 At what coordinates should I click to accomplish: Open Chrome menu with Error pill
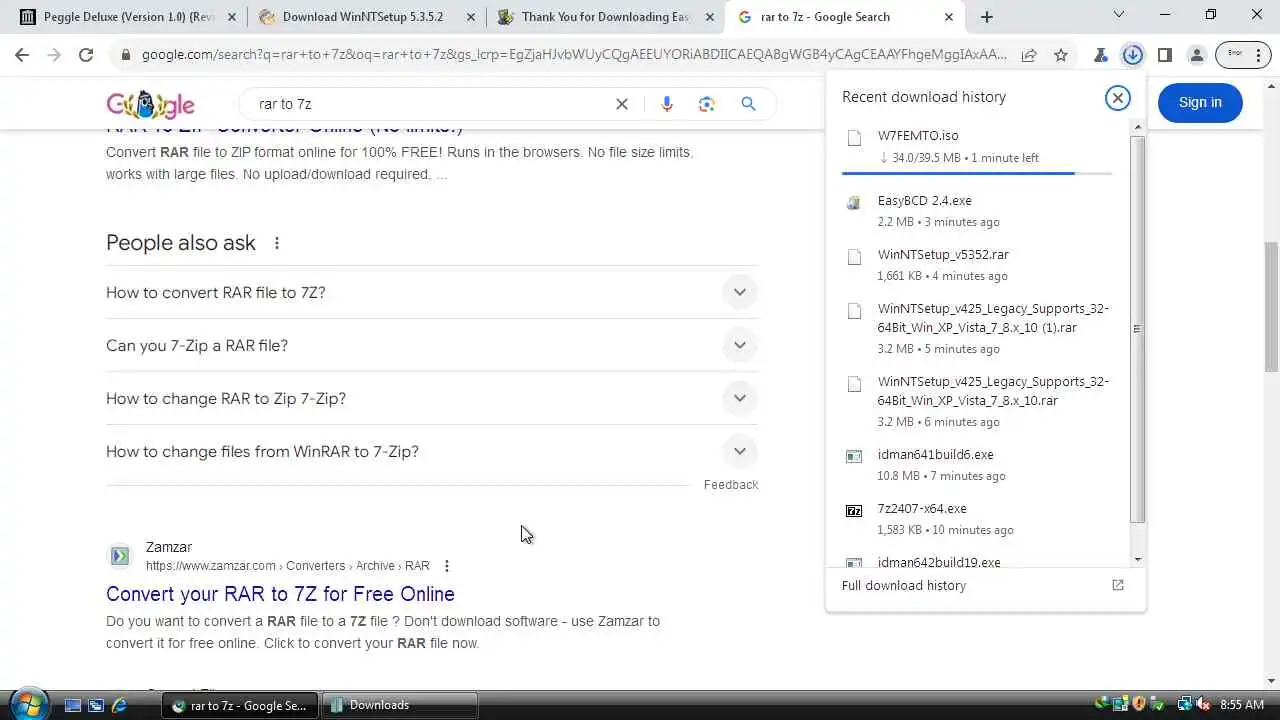tap(1243, 56)
